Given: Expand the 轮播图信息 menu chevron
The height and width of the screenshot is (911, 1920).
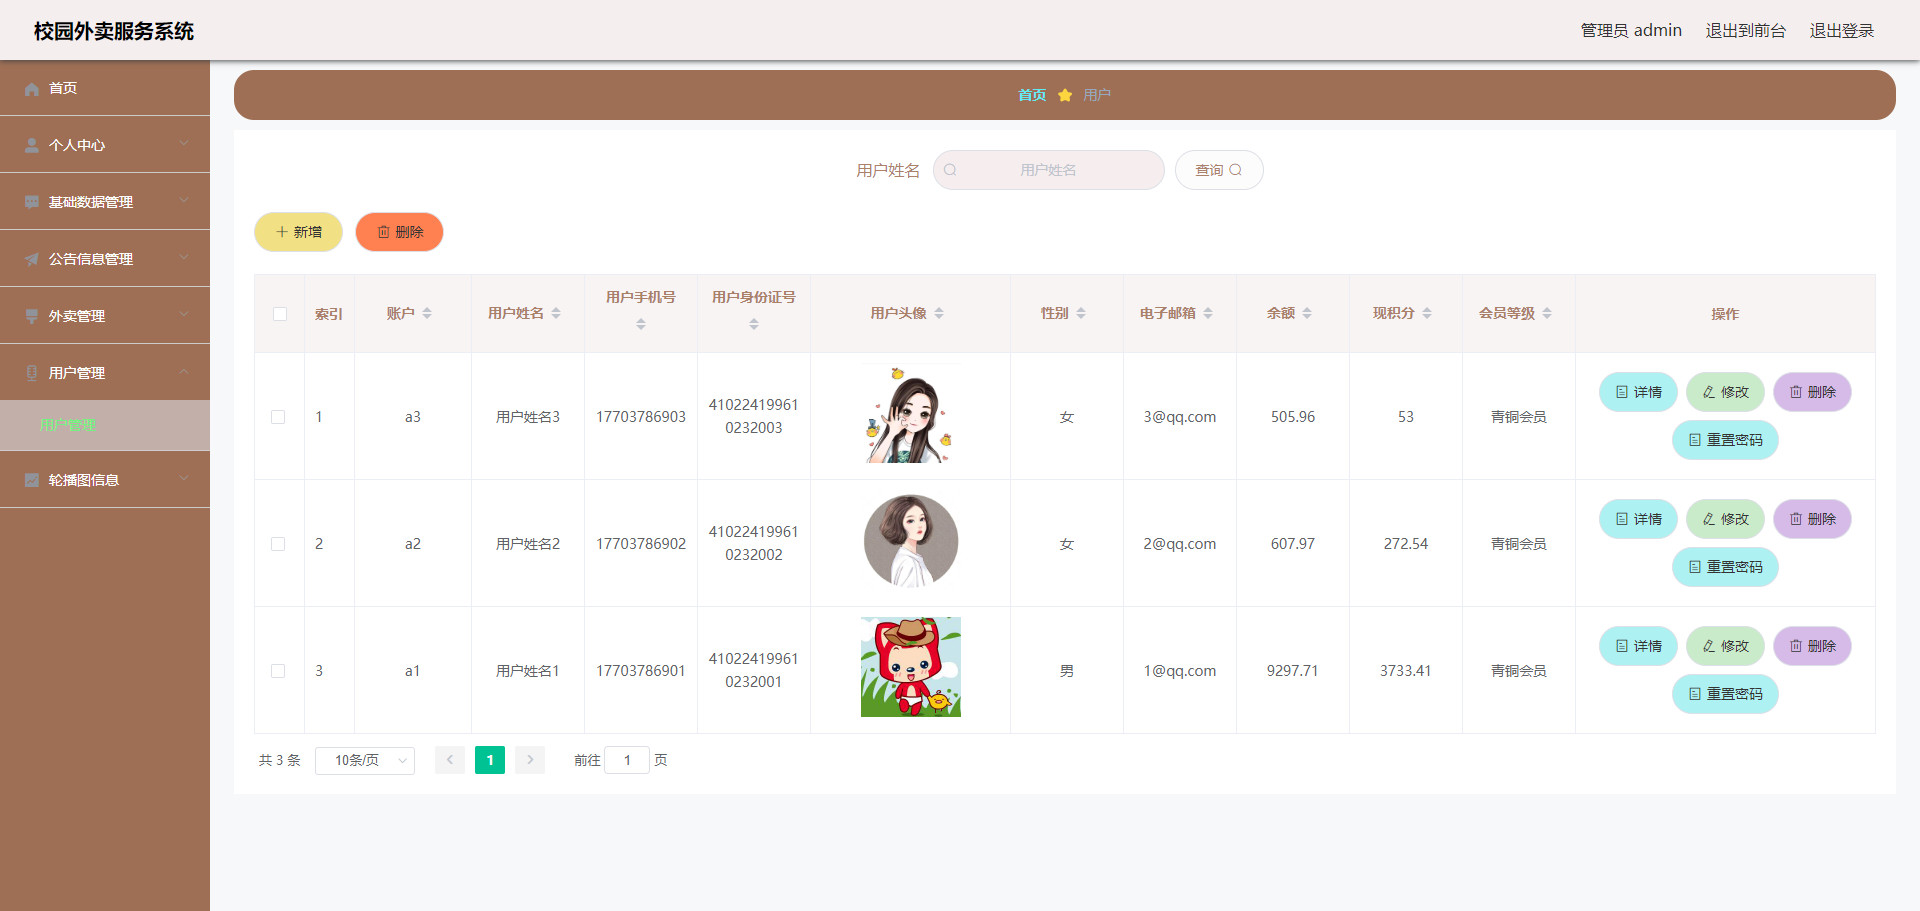Looking at the screenshot, I should click(184, 479).
